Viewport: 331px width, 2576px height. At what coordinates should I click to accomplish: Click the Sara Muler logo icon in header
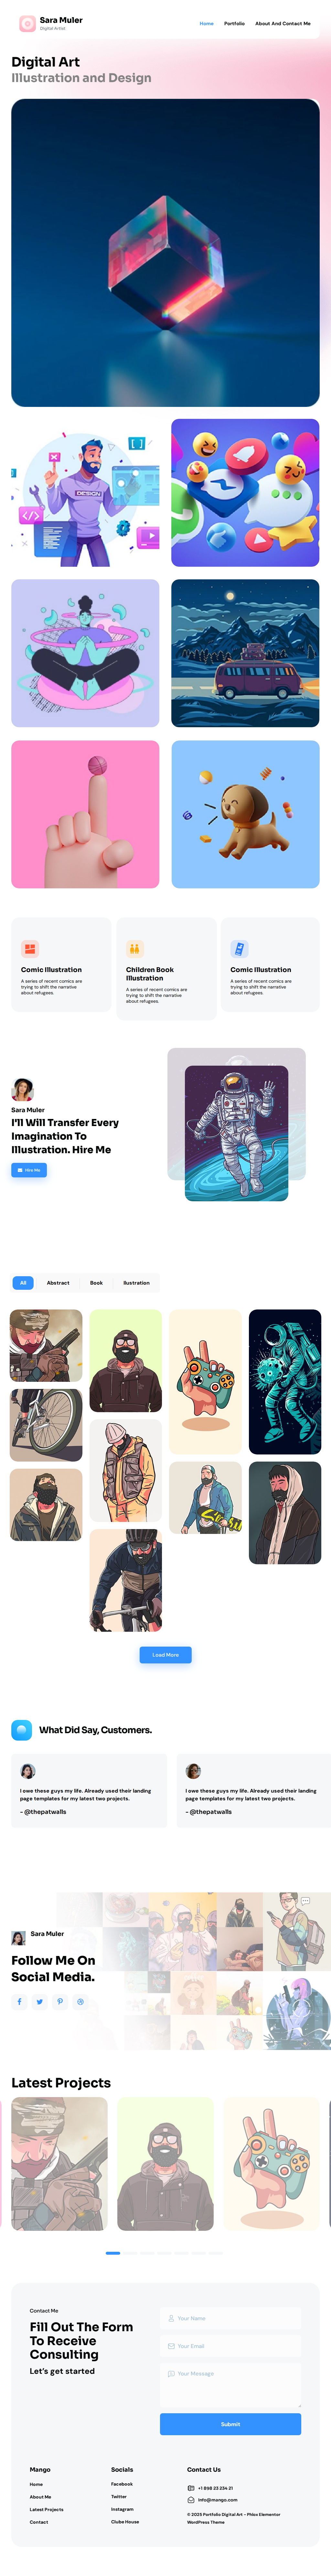click(x=27, y=23)
